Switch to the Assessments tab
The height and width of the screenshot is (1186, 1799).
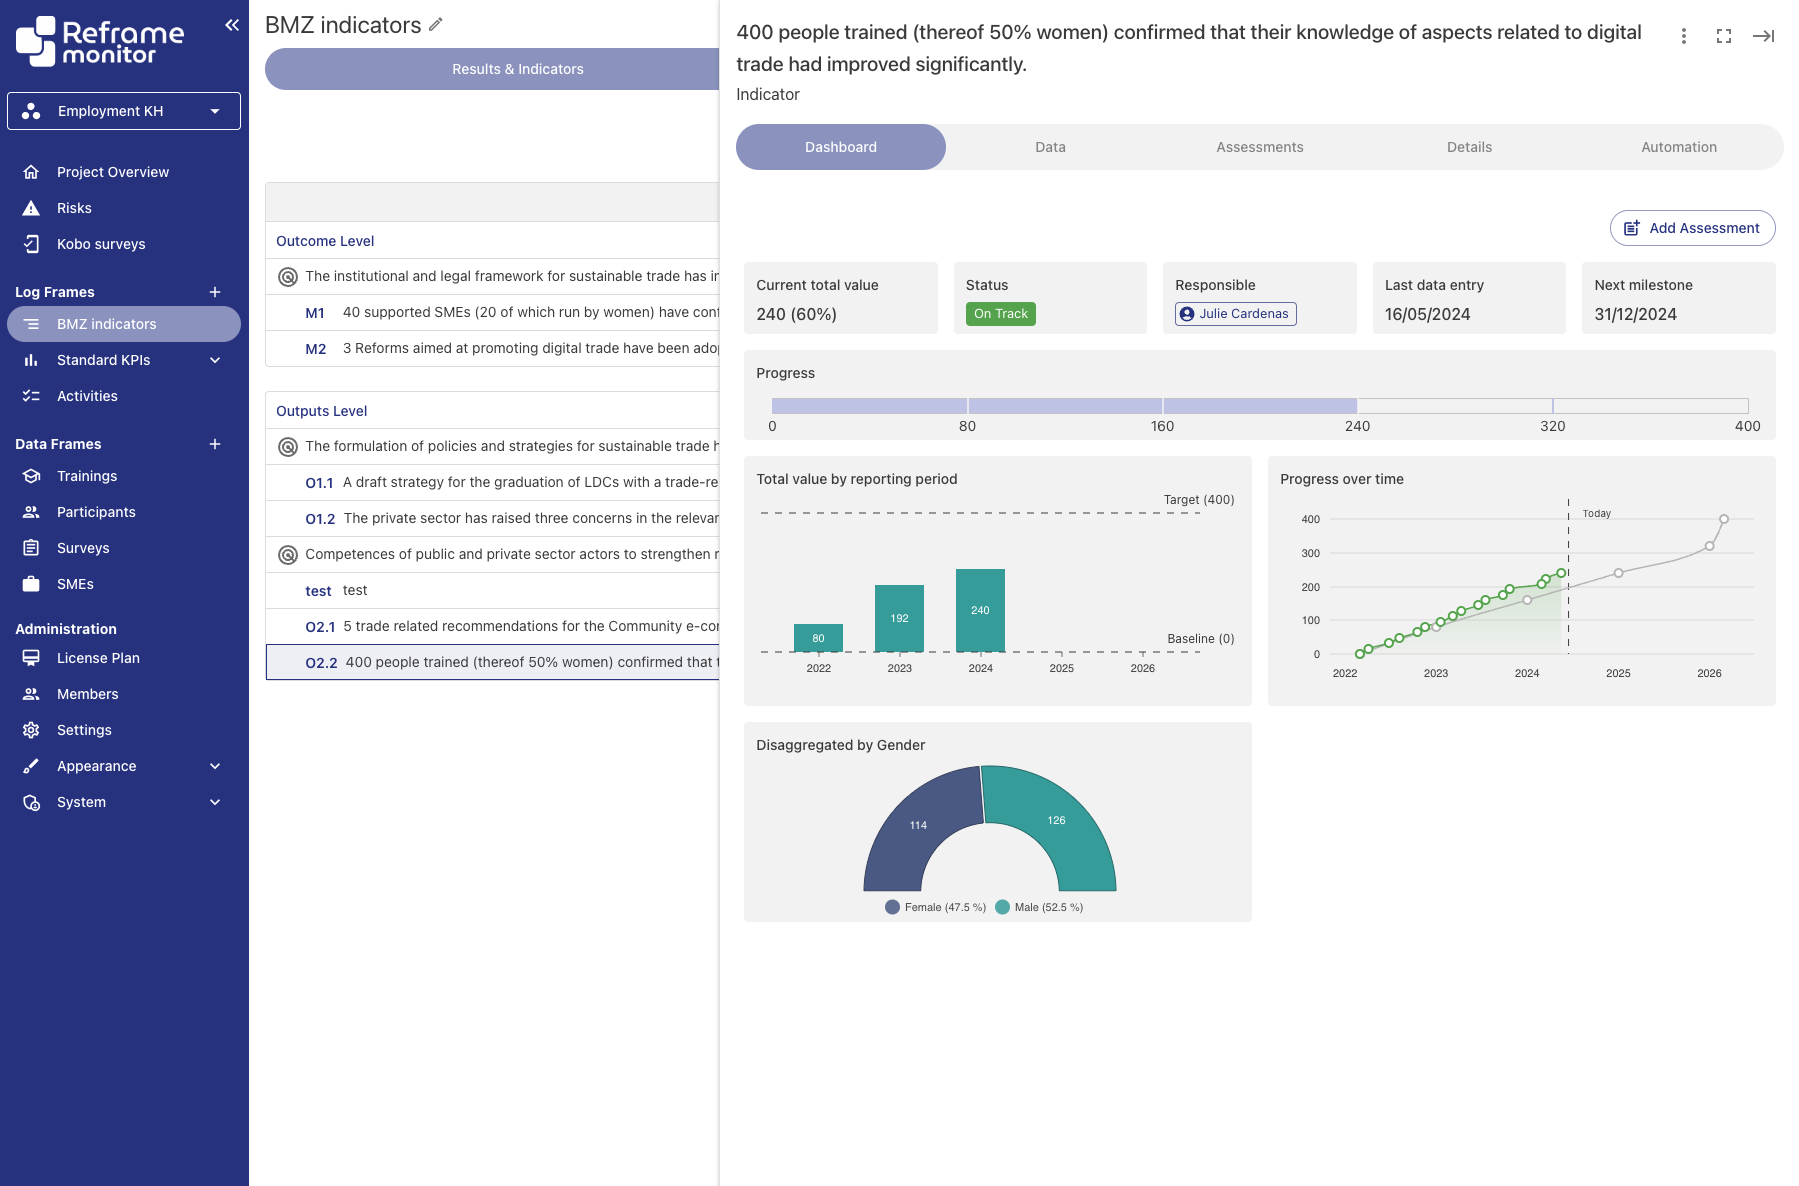[1260, 147]
